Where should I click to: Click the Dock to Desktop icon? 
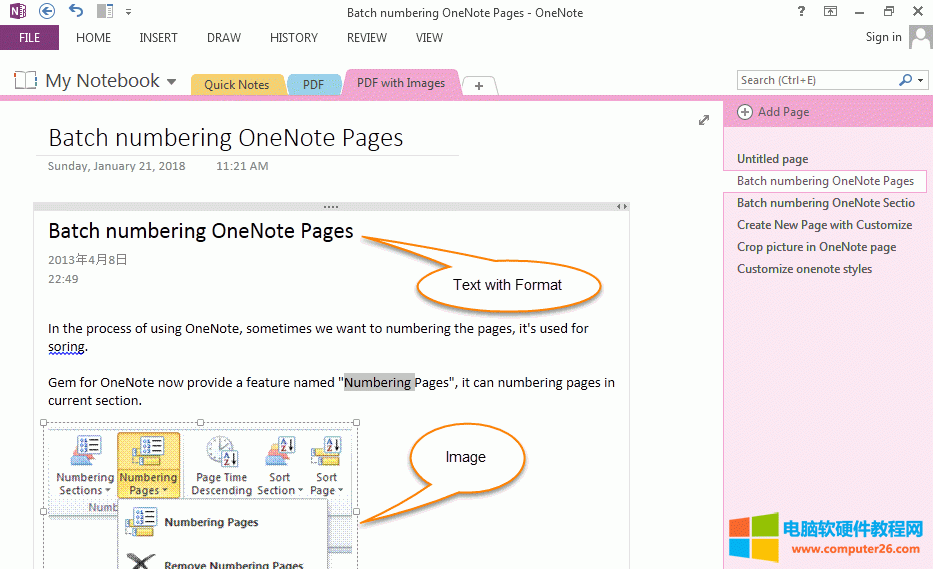coord(105,12)
